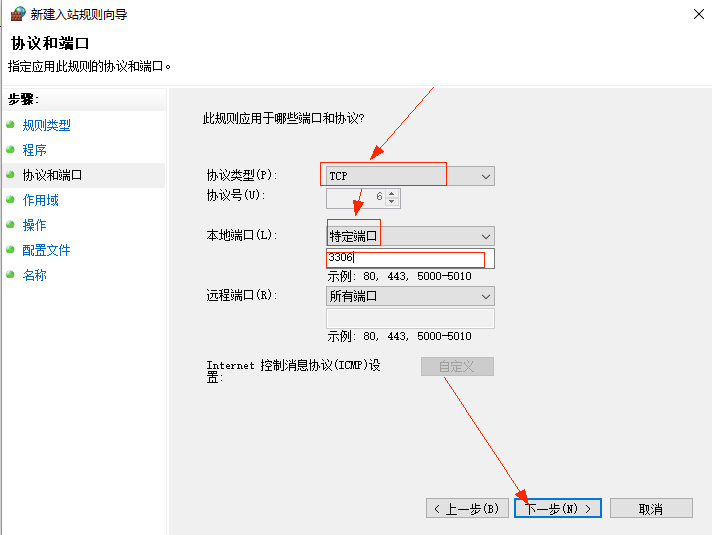Screen dimensions: 712x535
Task: Click the green bullet beside 作用域
Action: 11,200
